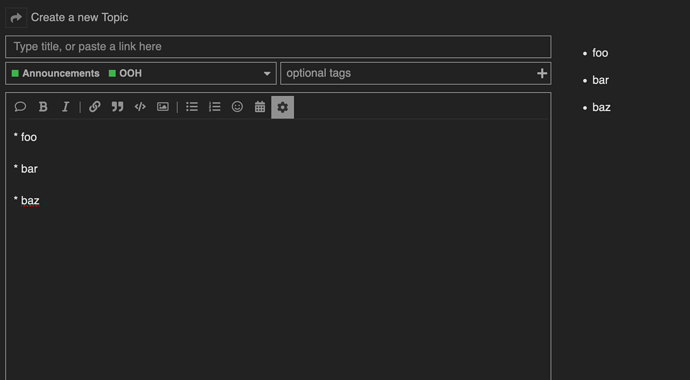Click the "* foo" line in the editor

(26, 137)
